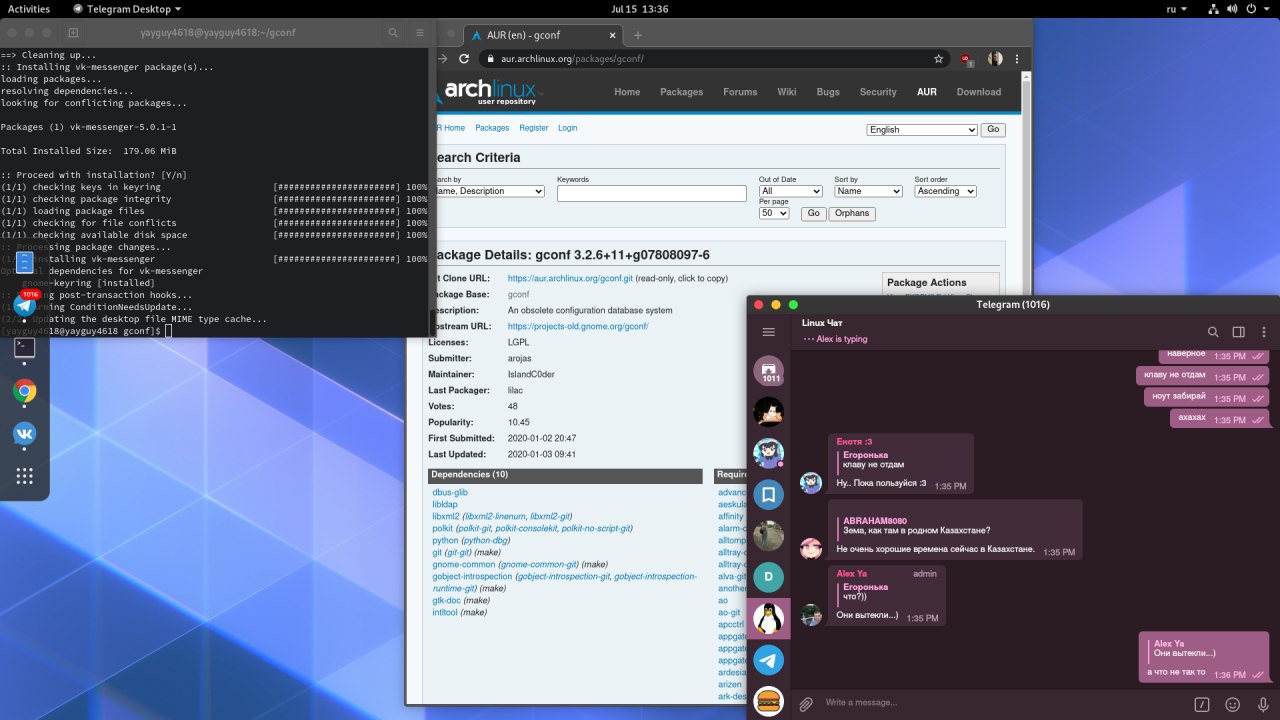Open the Telegram emoji picker
Image resolution: width=1280 pixels, height=720 pixels.
pos(1233,704)
